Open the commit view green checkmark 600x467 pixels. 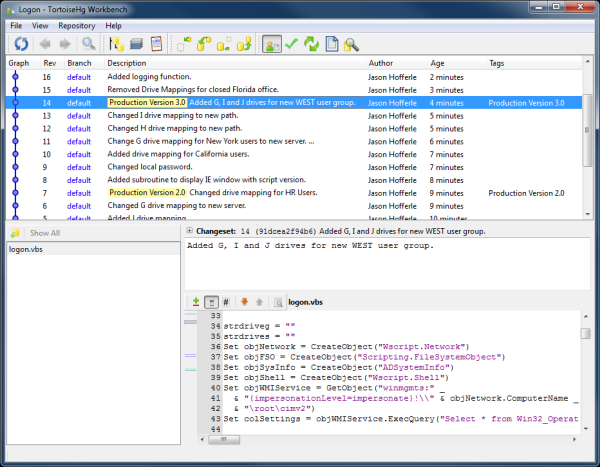pyautogui.click(x=292, y=44)
